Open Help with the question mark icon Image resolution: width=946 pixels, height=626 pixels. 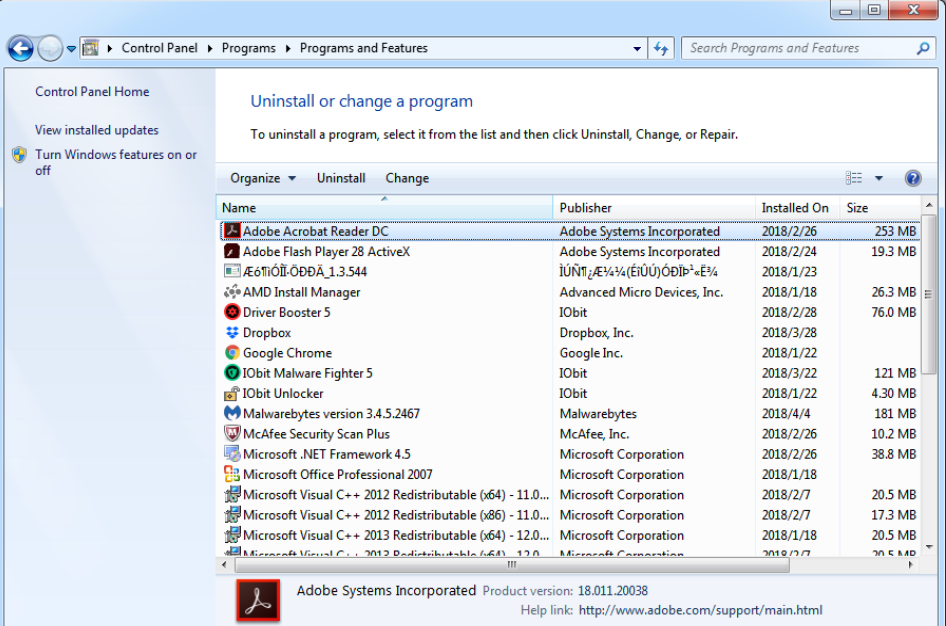(x=913, y=178)
